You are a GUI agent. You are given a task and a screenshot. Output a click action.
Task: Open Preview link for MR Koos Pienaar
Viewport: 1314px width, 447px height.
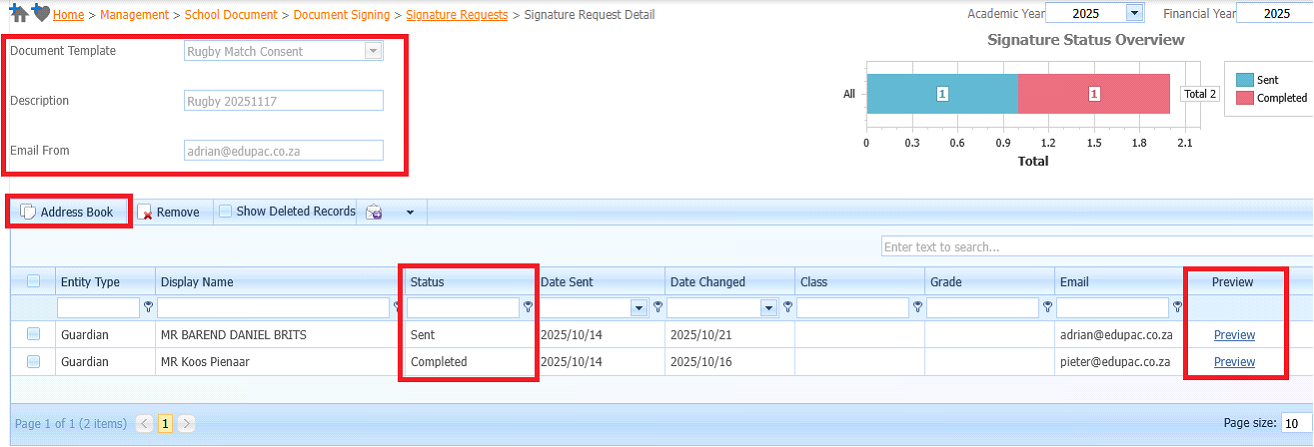click(x=1234, y=362)
